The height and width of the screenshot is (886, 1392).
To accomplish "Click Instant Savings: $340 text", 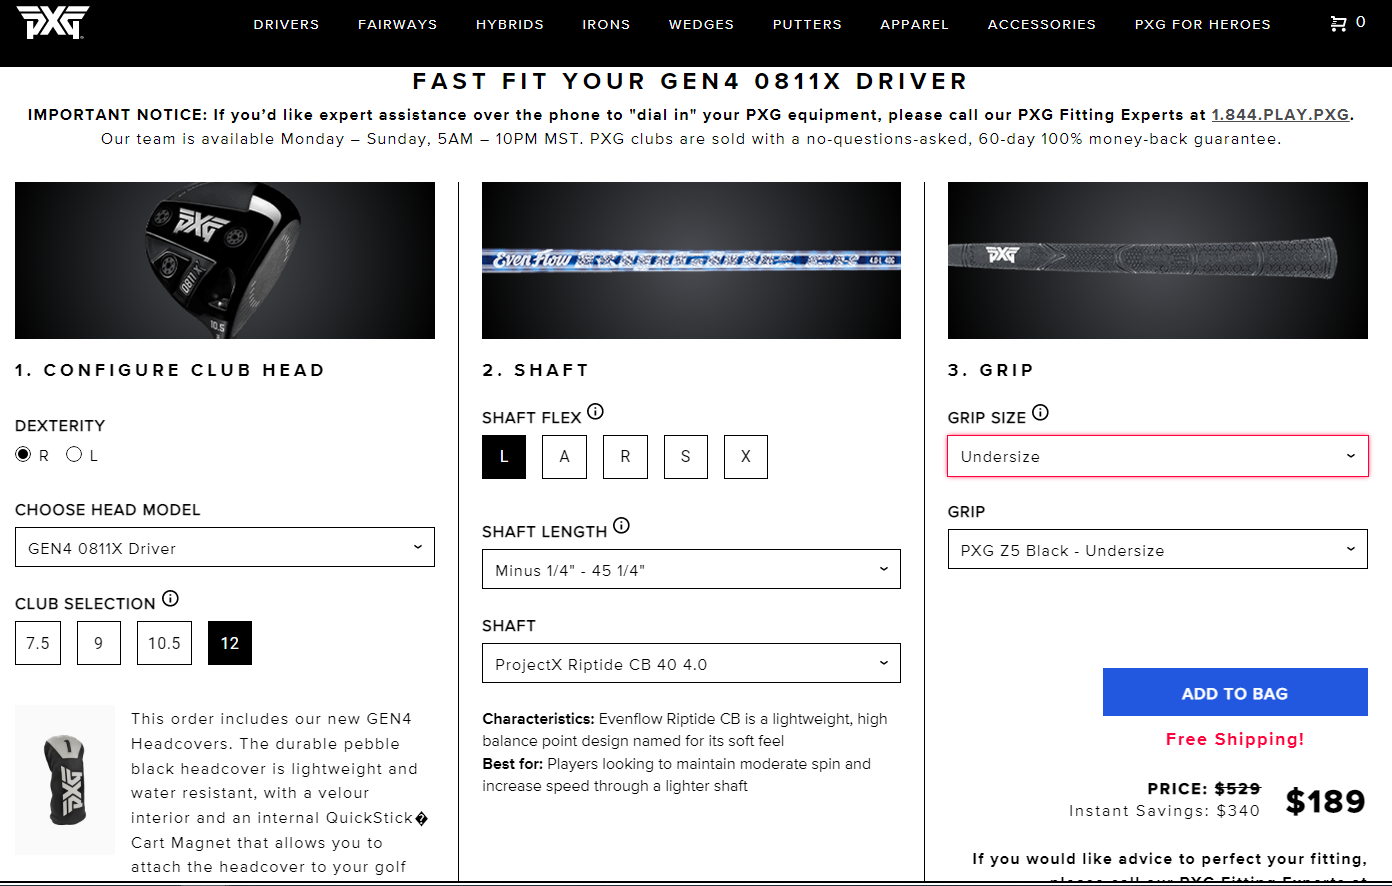I will pyautogui.click(x=1165, y=811).
